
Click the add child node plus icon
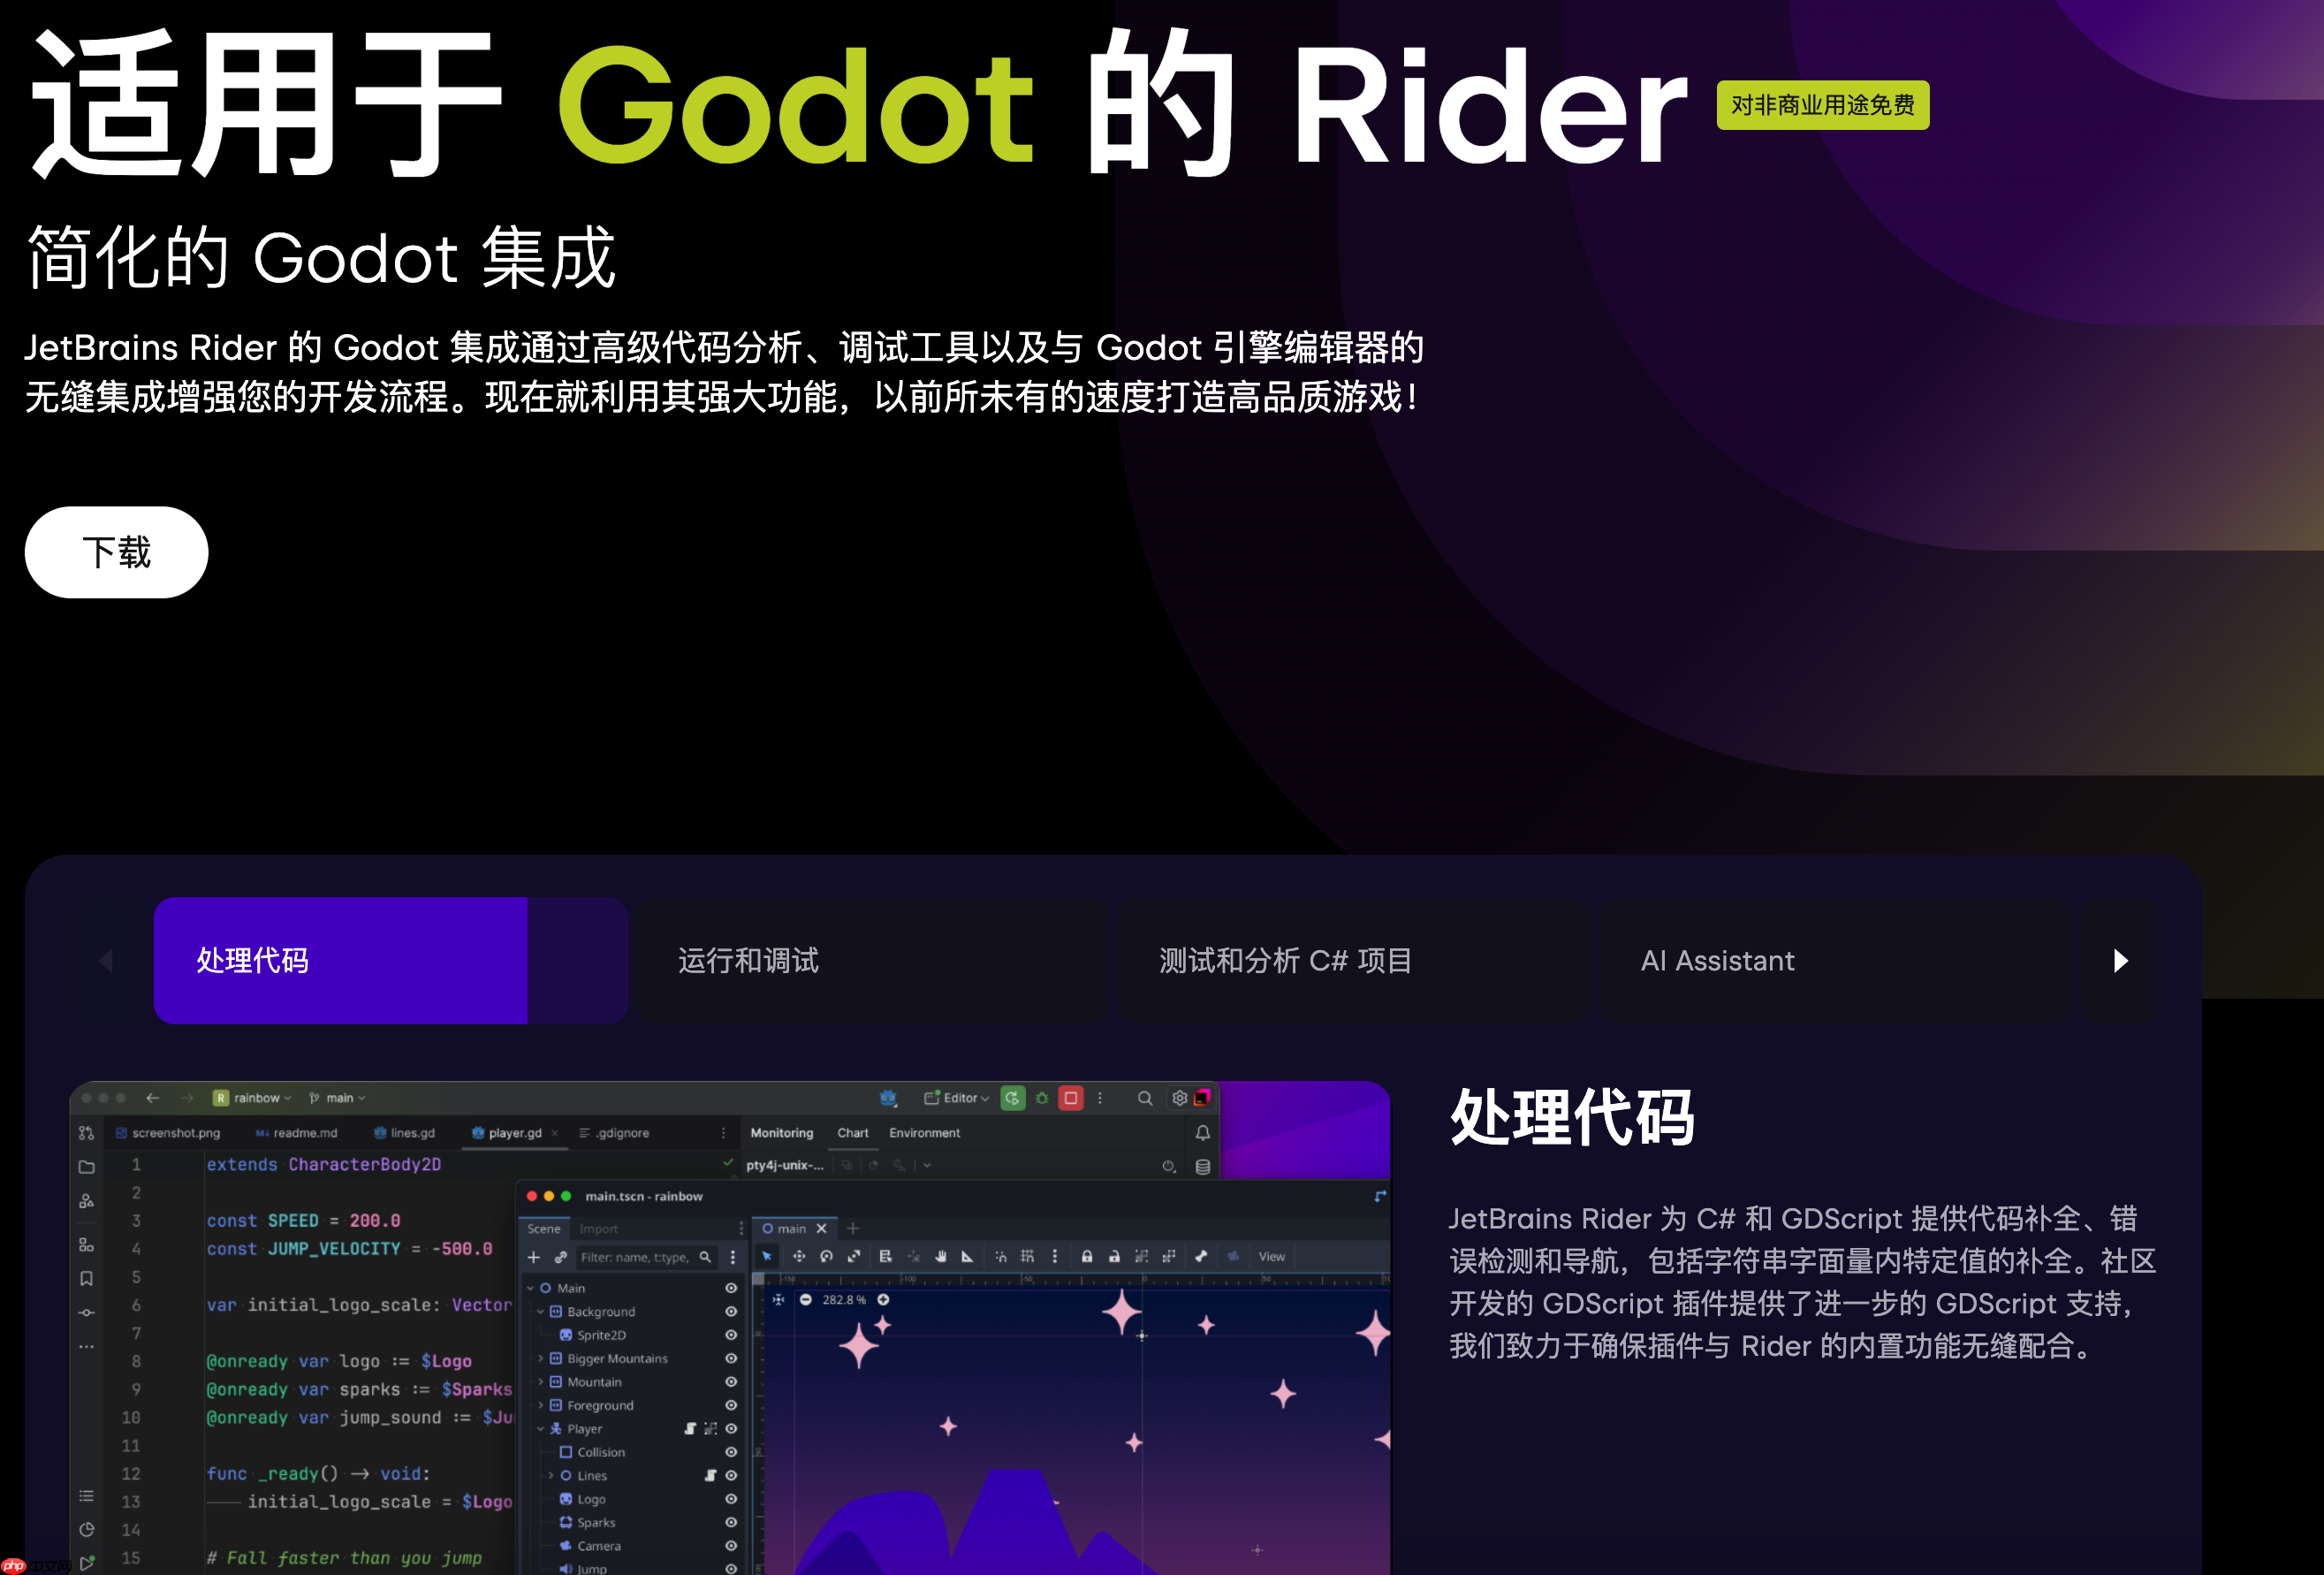(533, 1258)
